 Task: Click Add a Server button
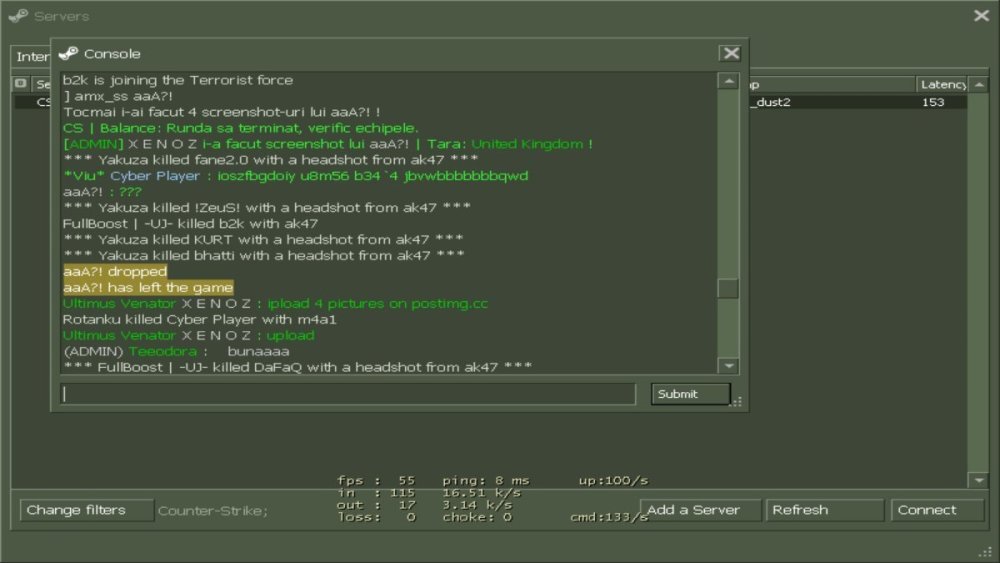[x=700, y=510]
